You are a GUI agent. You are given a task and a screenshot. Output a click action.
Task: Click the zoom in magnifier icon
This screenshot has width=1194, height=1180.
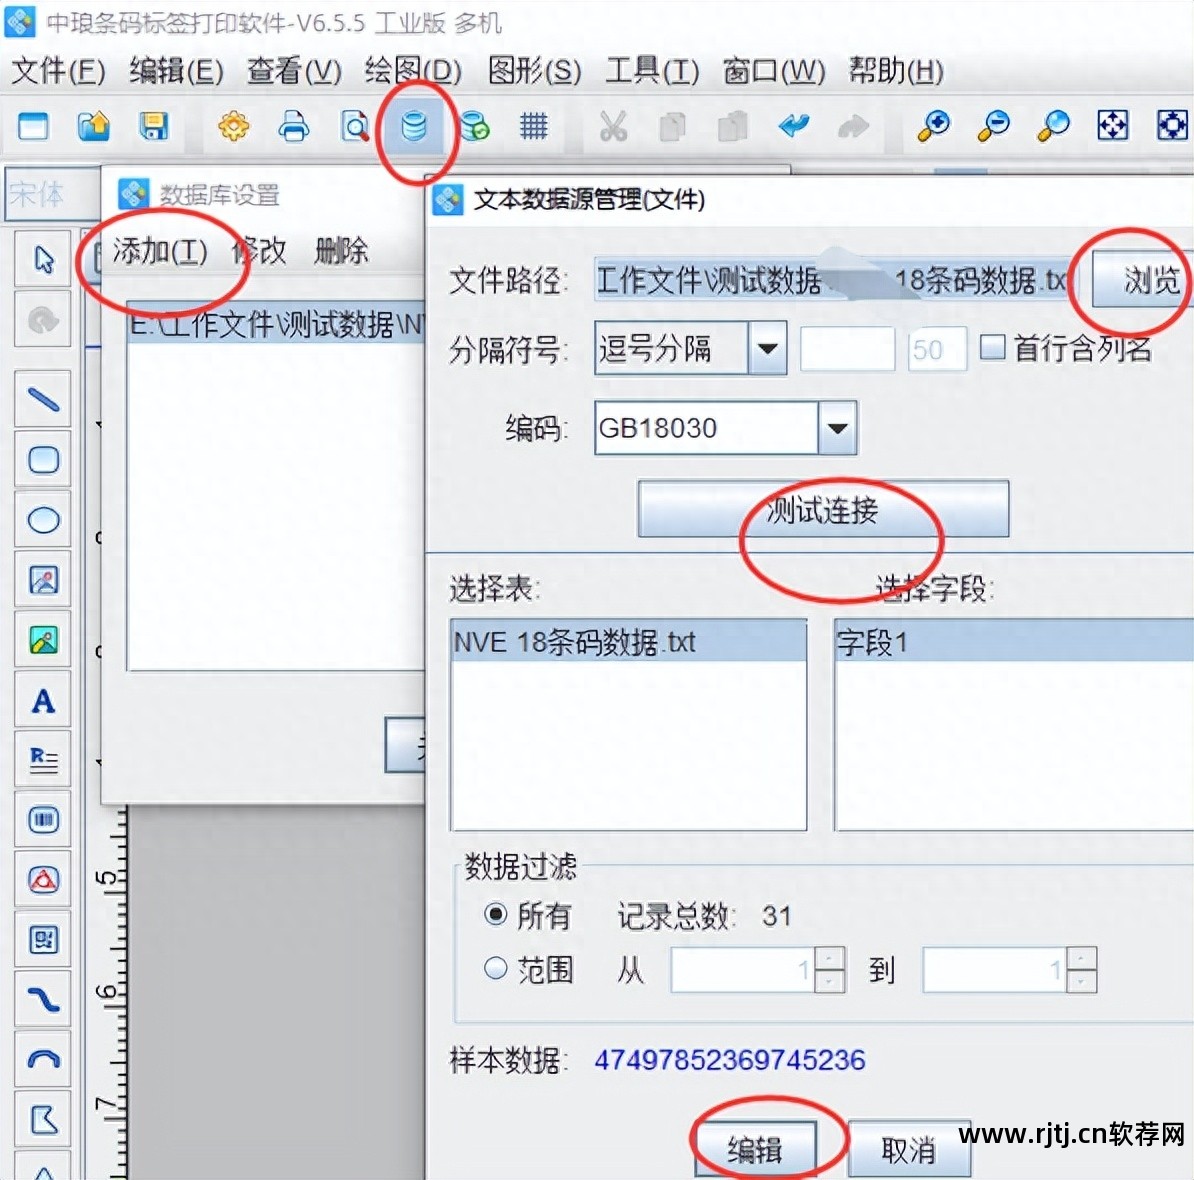(932, 127)
